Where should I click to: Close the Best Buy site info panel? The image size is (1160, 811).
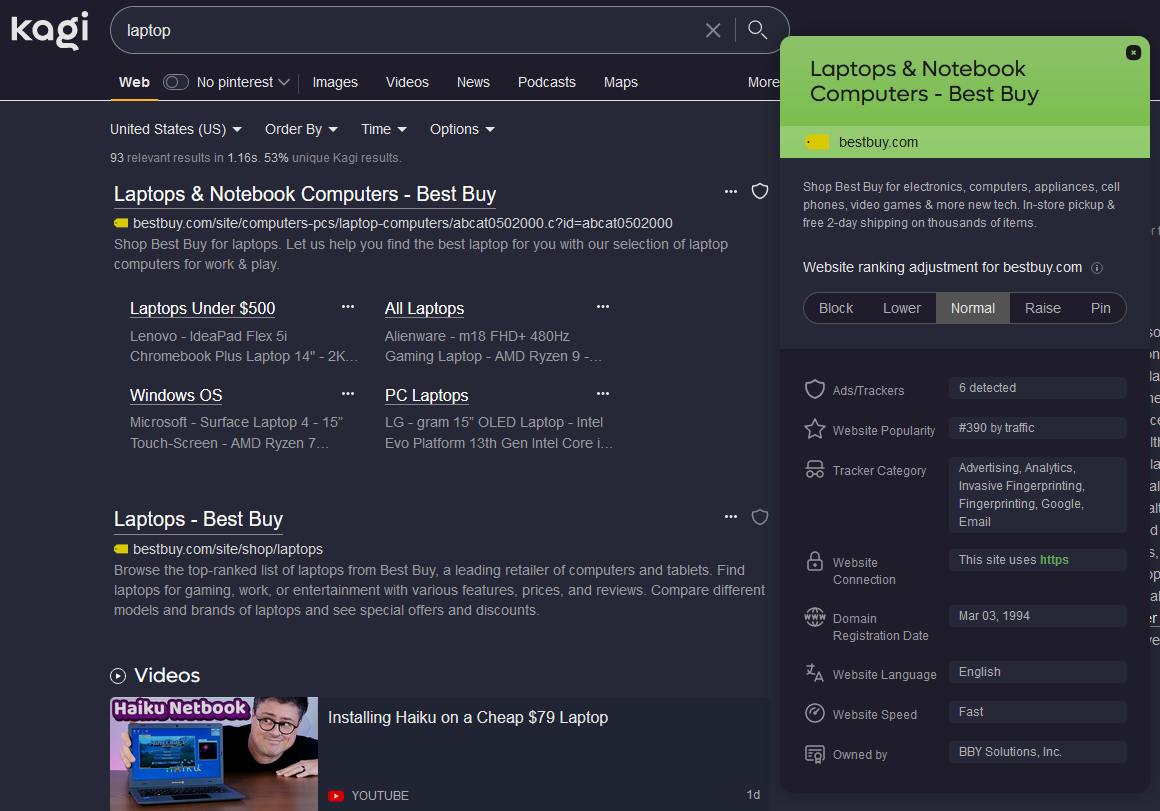click(x=1133, y=52)
